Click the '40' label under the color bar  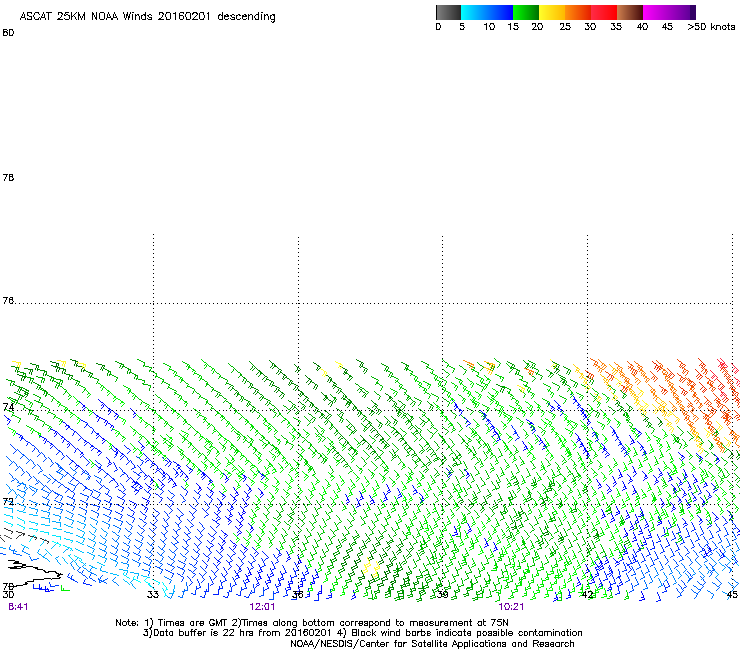pyautogui.click(x=642, y=27)
